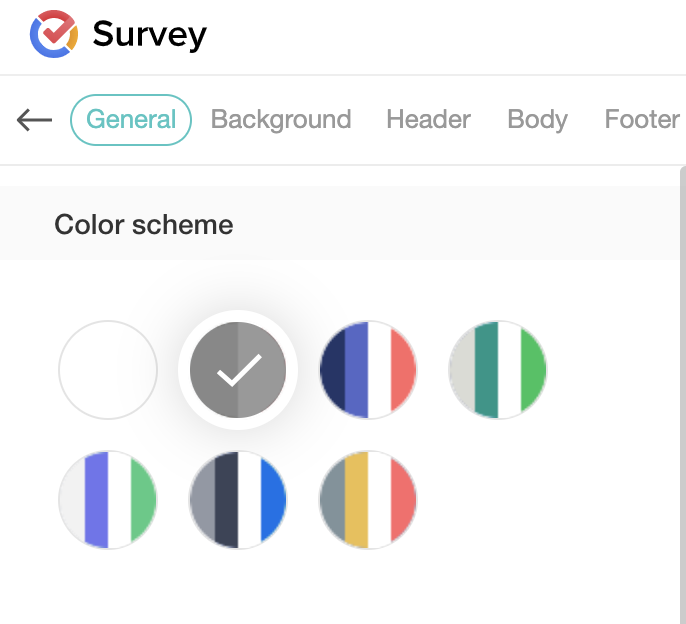The width and height of the screenshot is (686, 624).
Task: Switch to the Background tab
Action: click(281, 120)
